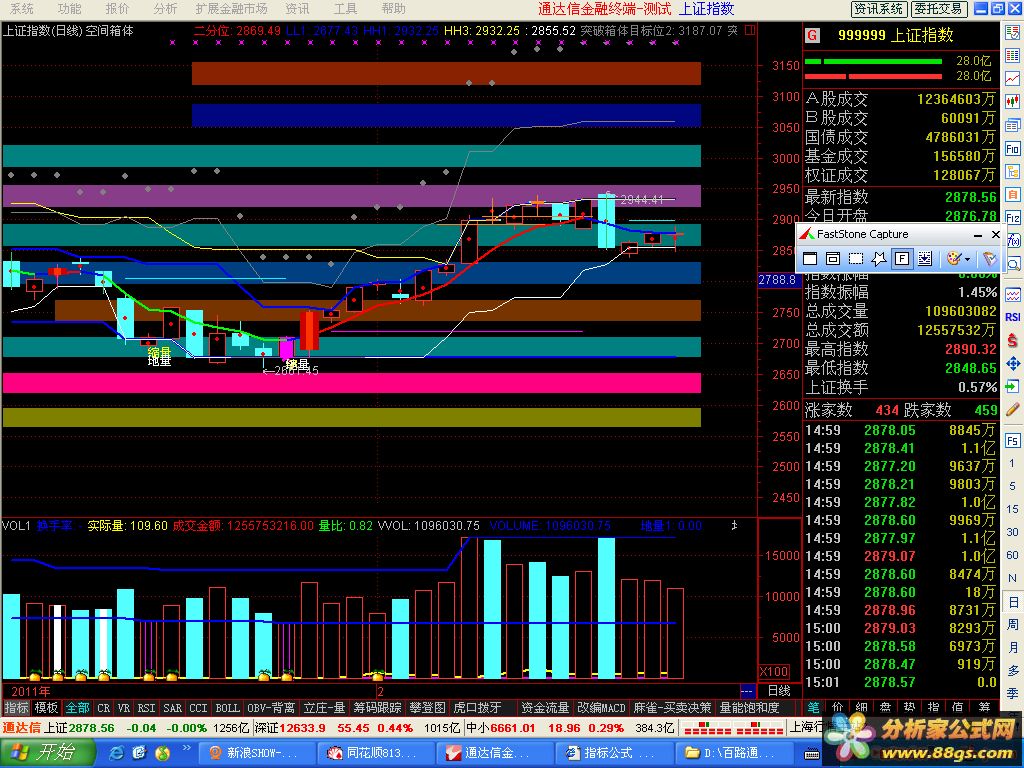Open the 功能 menu
The image size is (1024, 768).
coord(70,8)
